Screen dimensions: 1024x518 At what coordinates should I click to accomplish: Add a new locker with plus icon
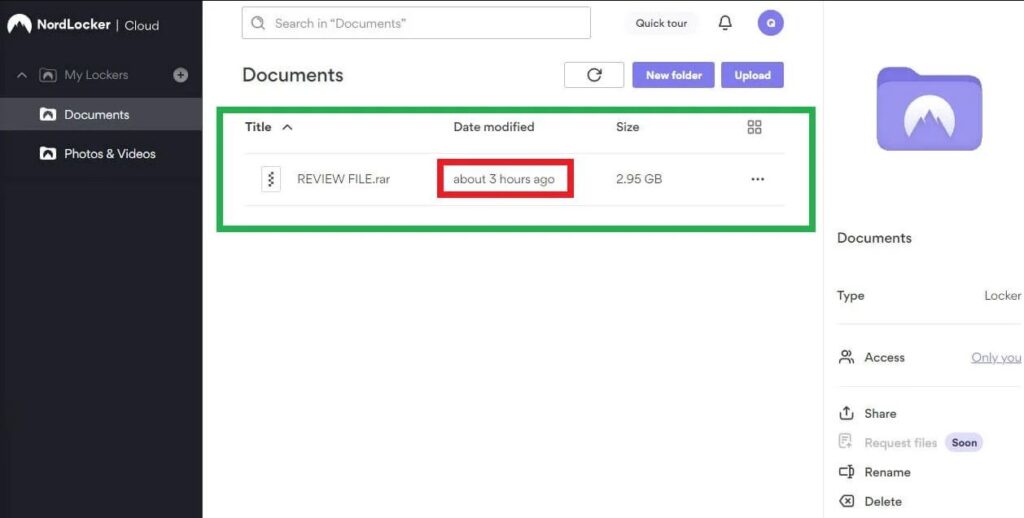point(180,75)
